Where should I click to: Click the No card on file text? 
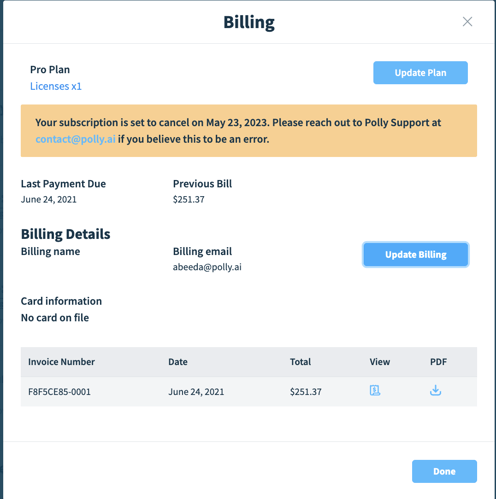[55, 318]
